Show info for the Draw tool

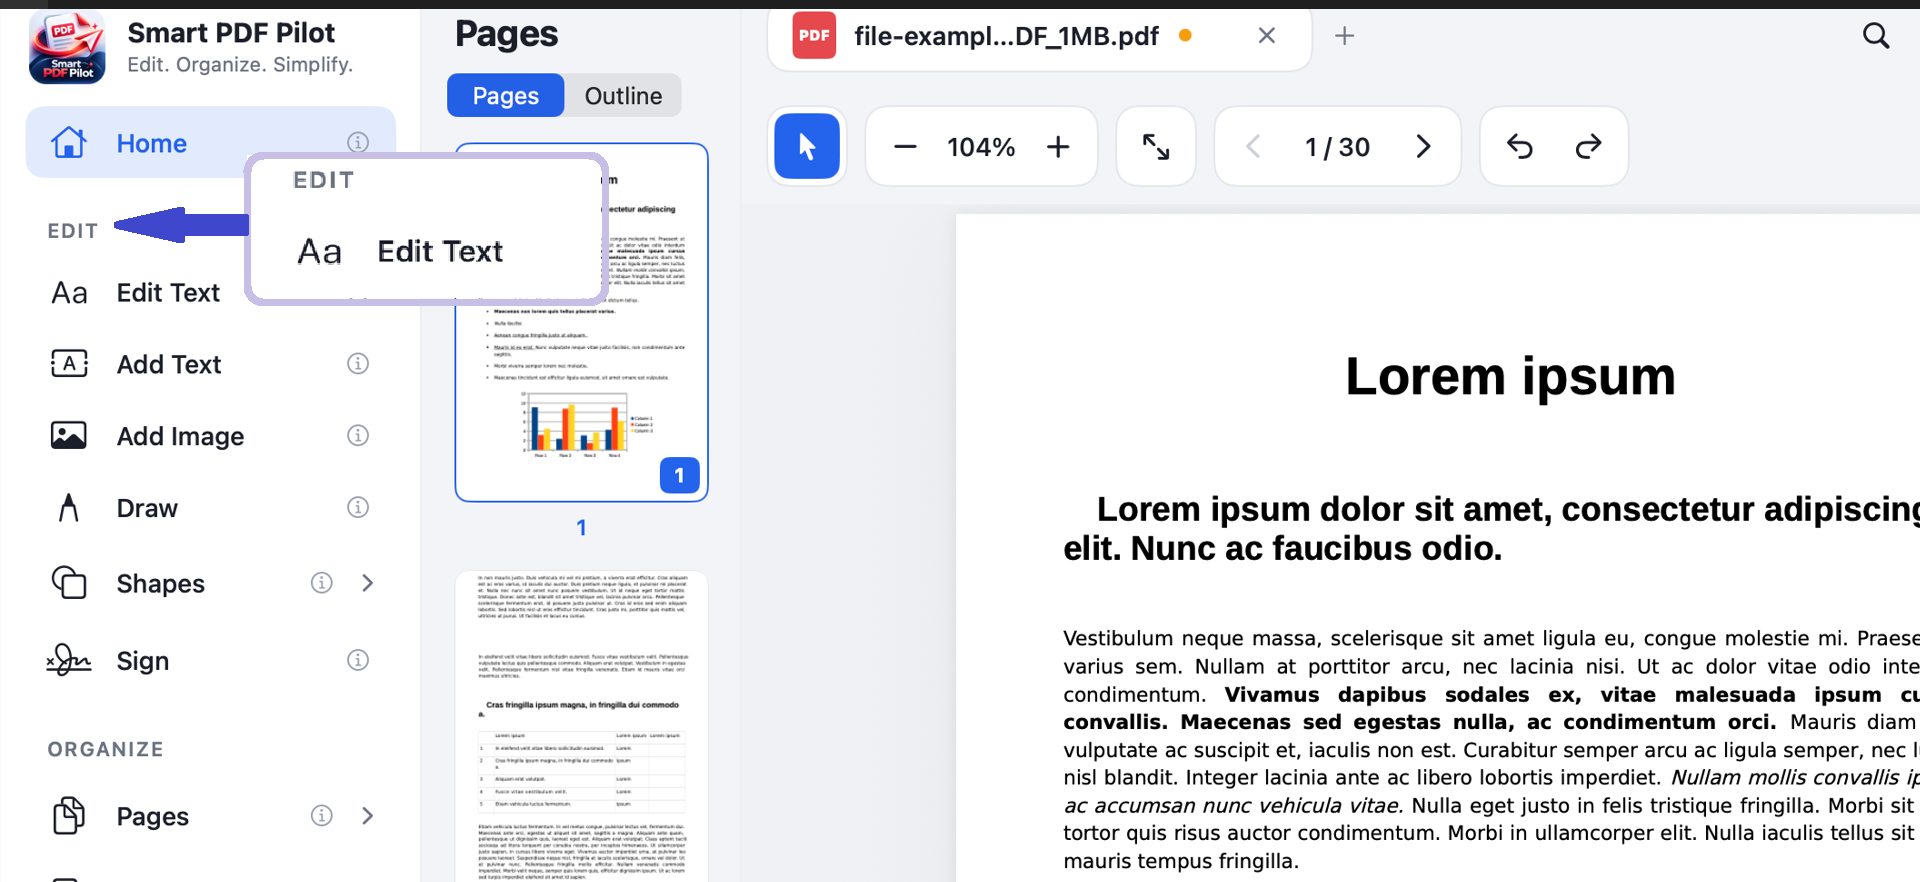(358, 508)
